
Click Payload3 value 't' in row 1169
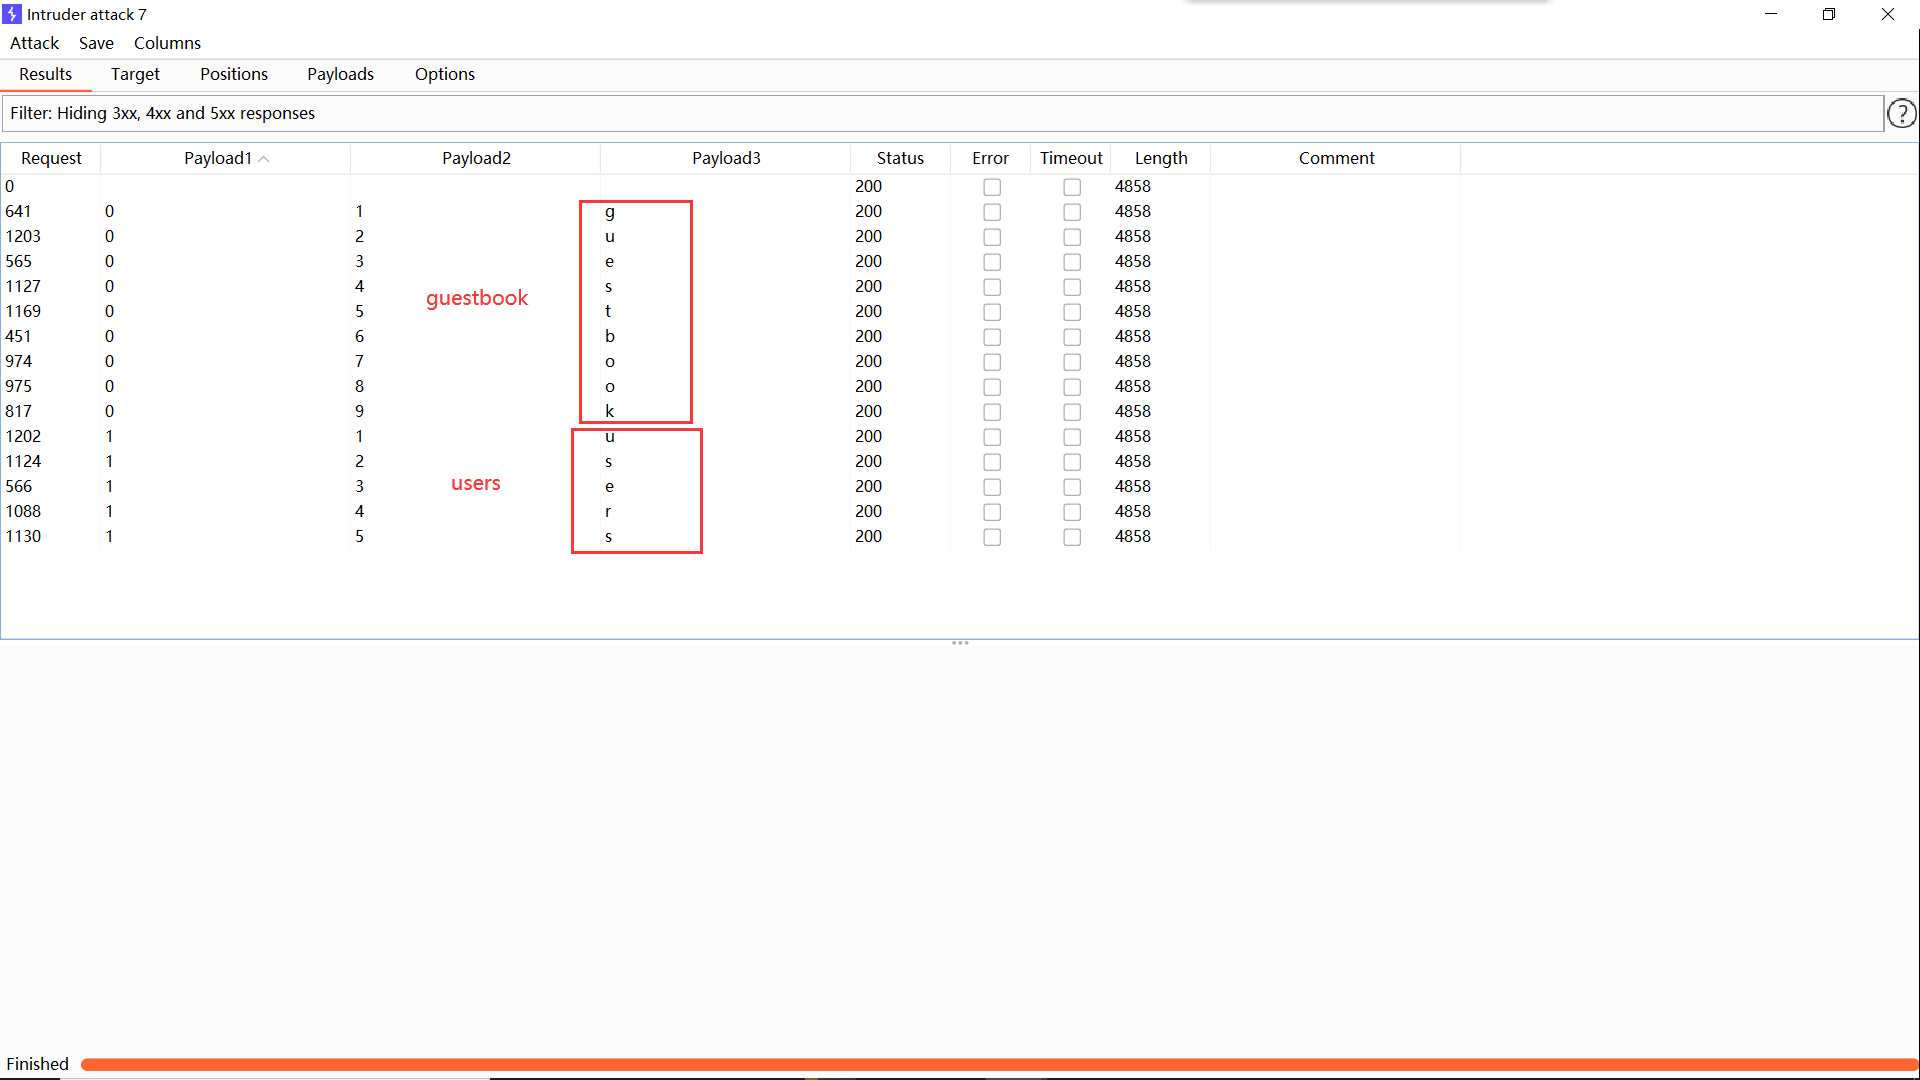(608, 311)
